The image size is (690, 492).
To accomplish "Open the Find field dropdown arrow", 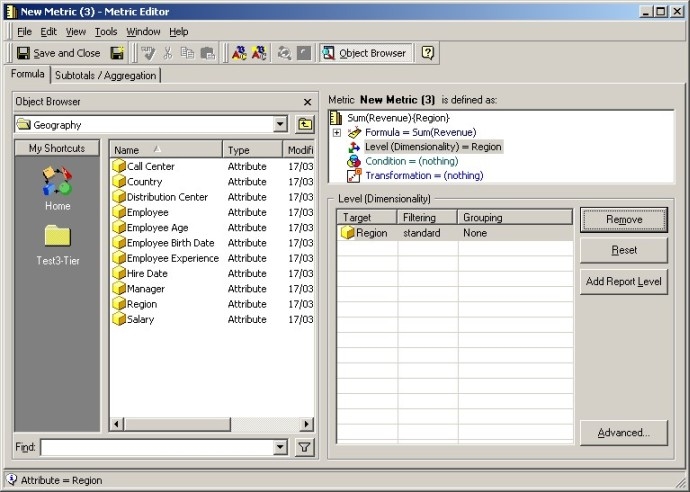I will tap(280, 447).
